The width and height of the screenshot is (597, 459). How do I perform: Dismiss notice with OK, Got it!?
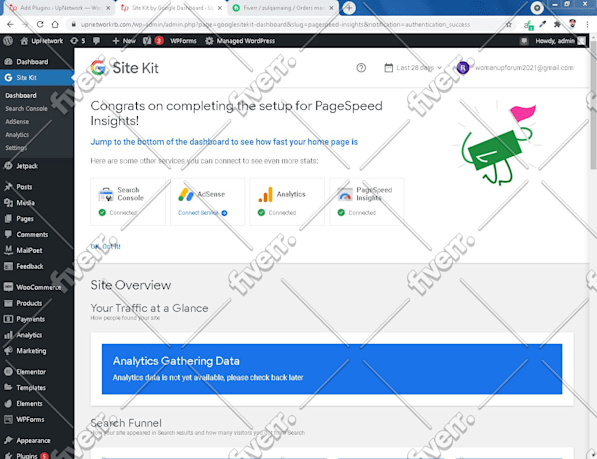[x=105, y=246]
